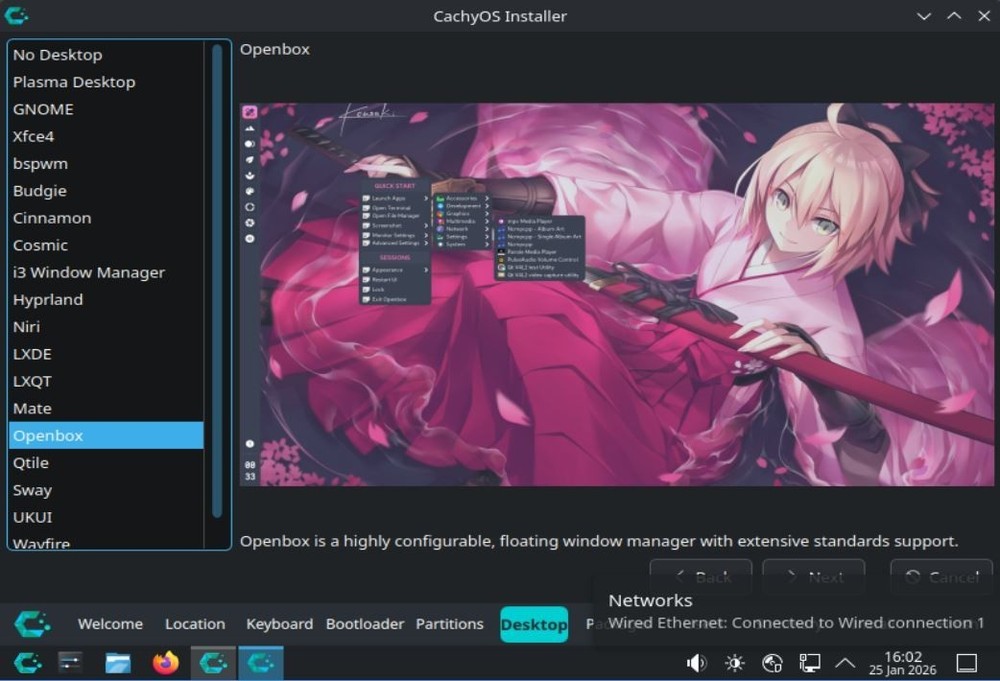Open the Partitions step
The image size is (1000, 681).
[x=449, y=624]
